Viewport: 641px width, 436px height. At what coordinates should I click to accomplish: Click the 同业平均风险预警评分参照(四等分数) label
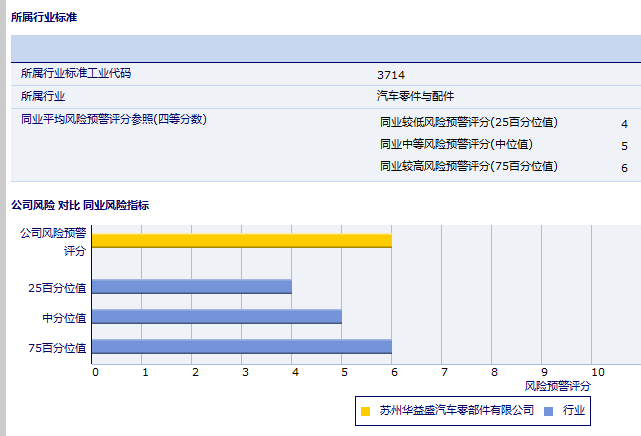click(114, 119)
